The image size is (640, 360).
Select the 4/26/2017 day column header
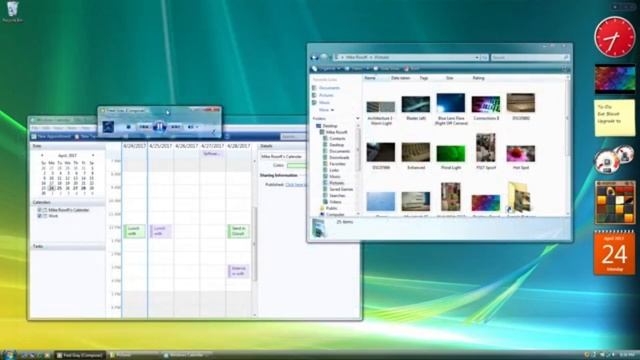tap(187, 146)
